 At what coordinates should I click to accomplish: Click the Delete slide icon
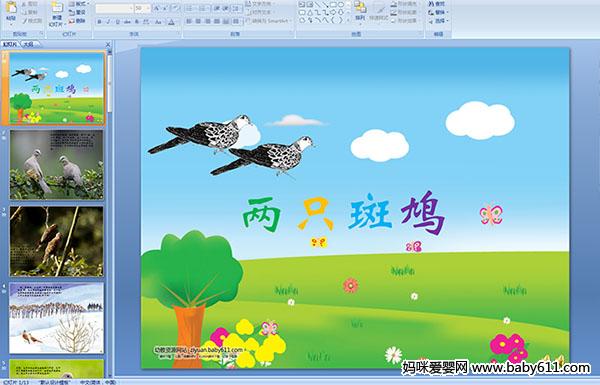(77, 21)
